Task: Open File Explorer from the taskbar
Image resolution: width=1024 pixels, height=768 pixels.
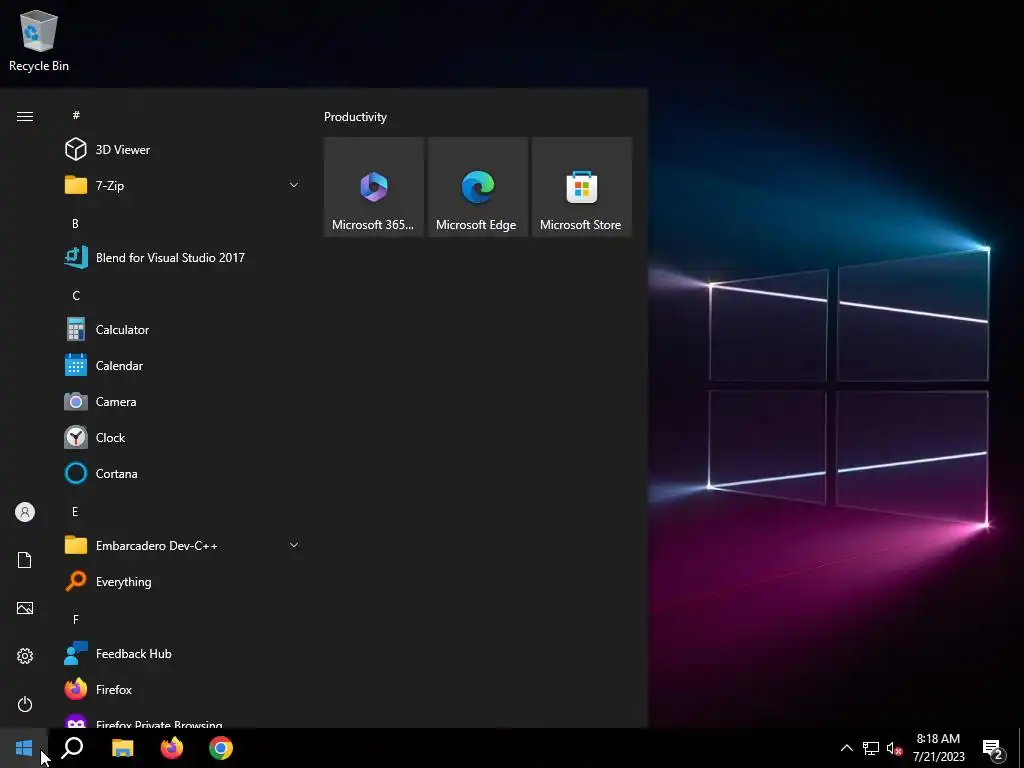Action: [x=122, y=748]
